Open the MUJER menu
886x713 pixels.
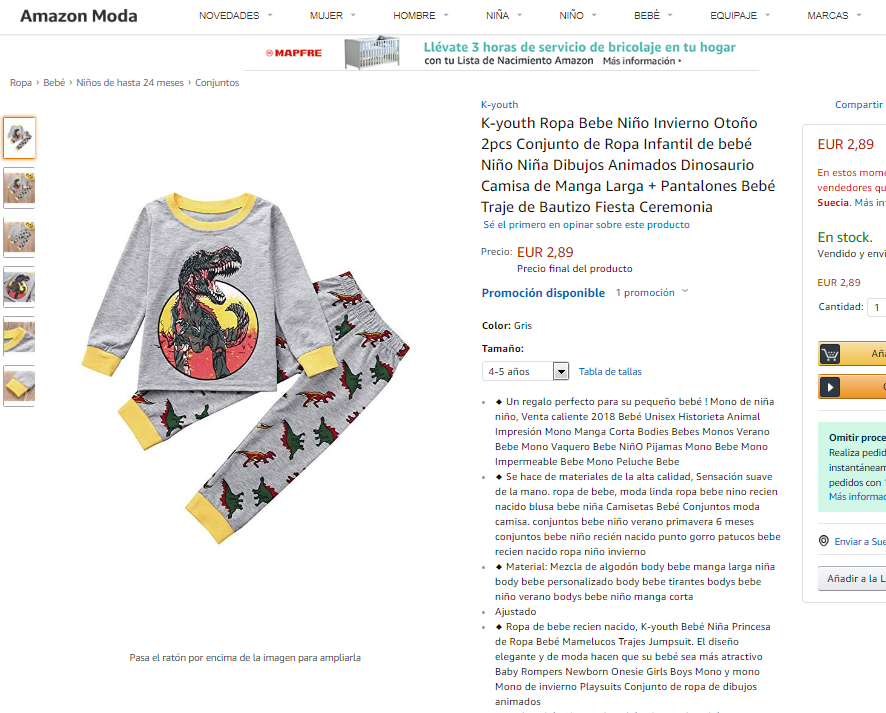tap(332, 16)
